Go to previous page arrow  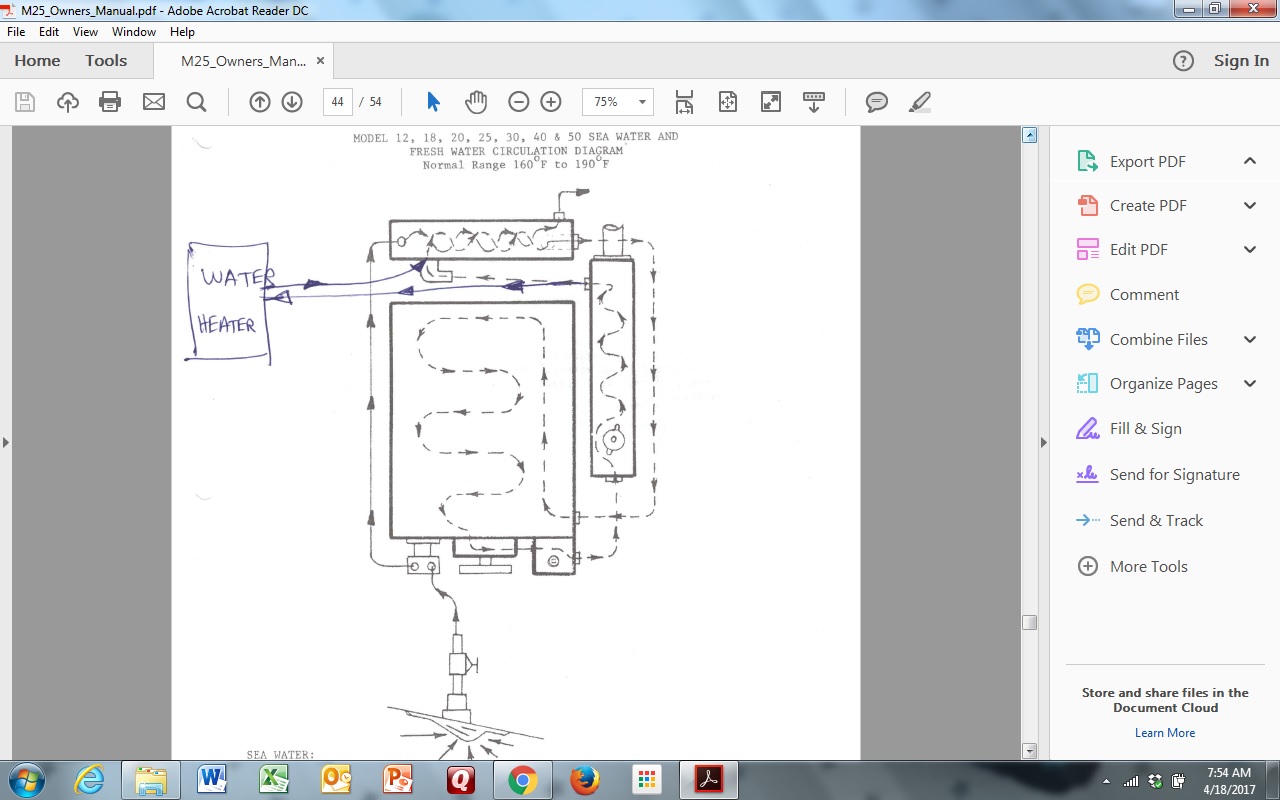pos(260,101)
